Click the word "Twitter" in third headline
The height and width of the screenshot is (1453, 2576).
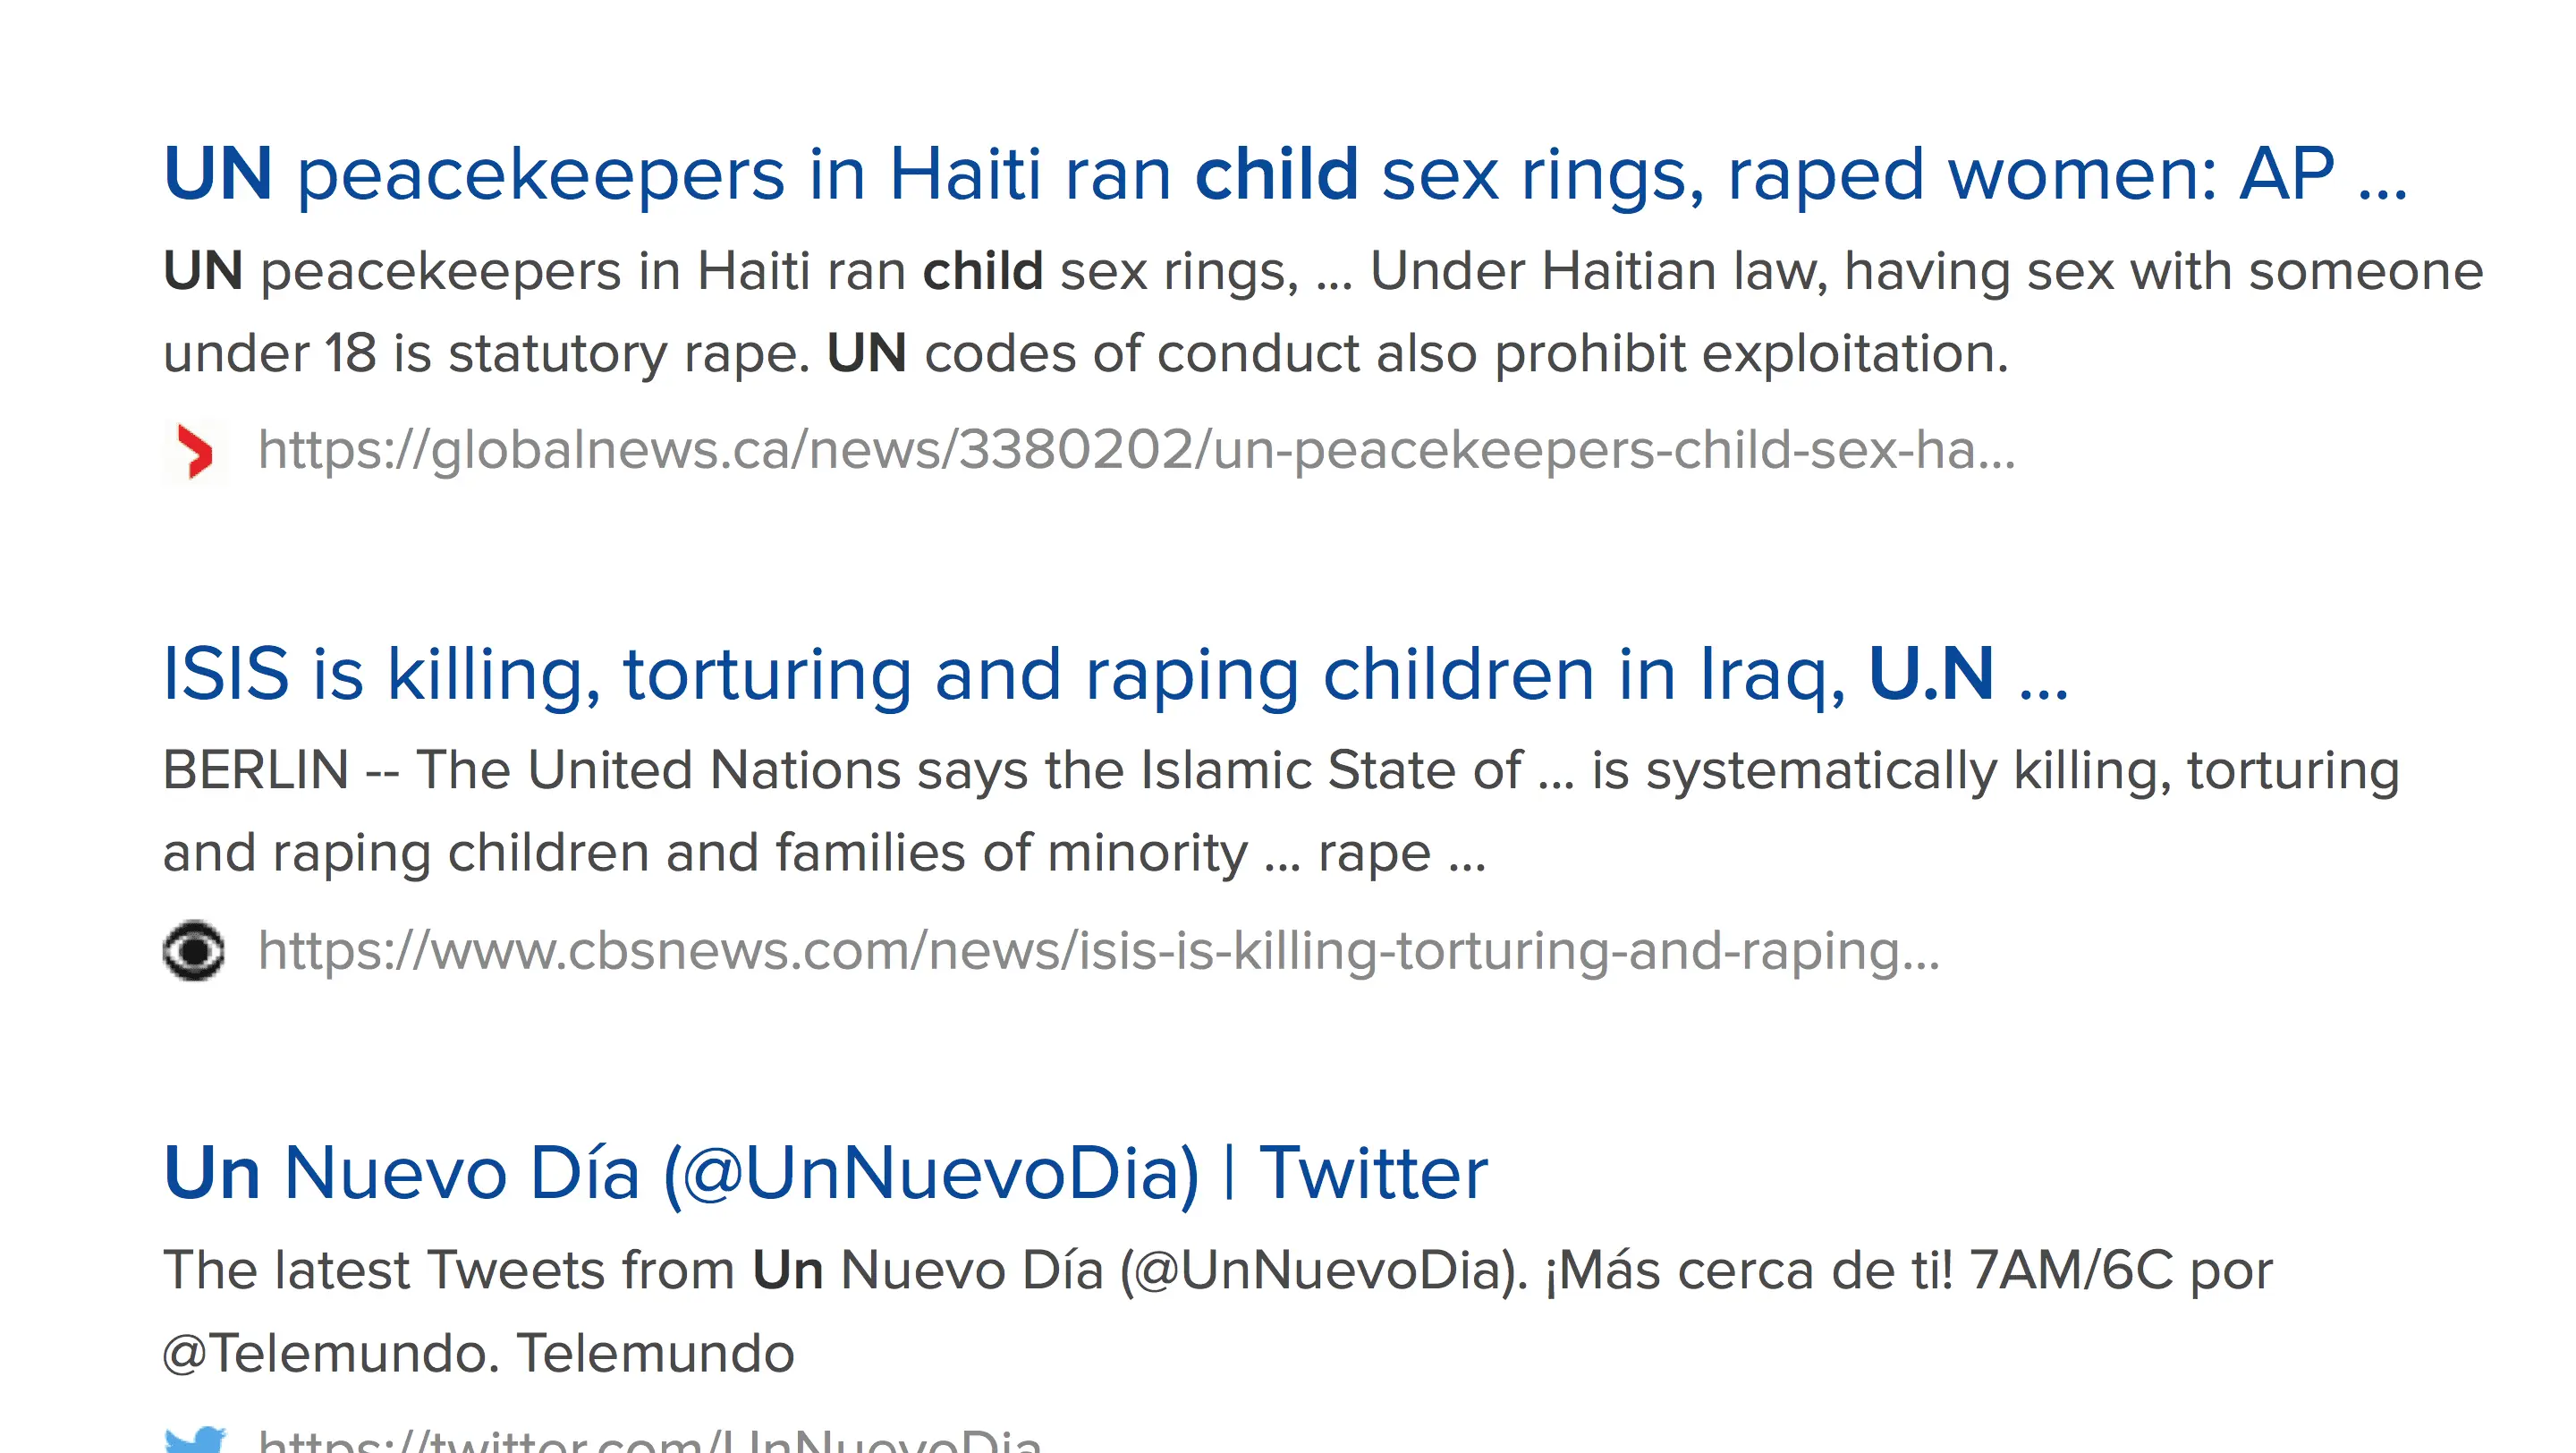pyautogui.click(x=1373, y=1173)
